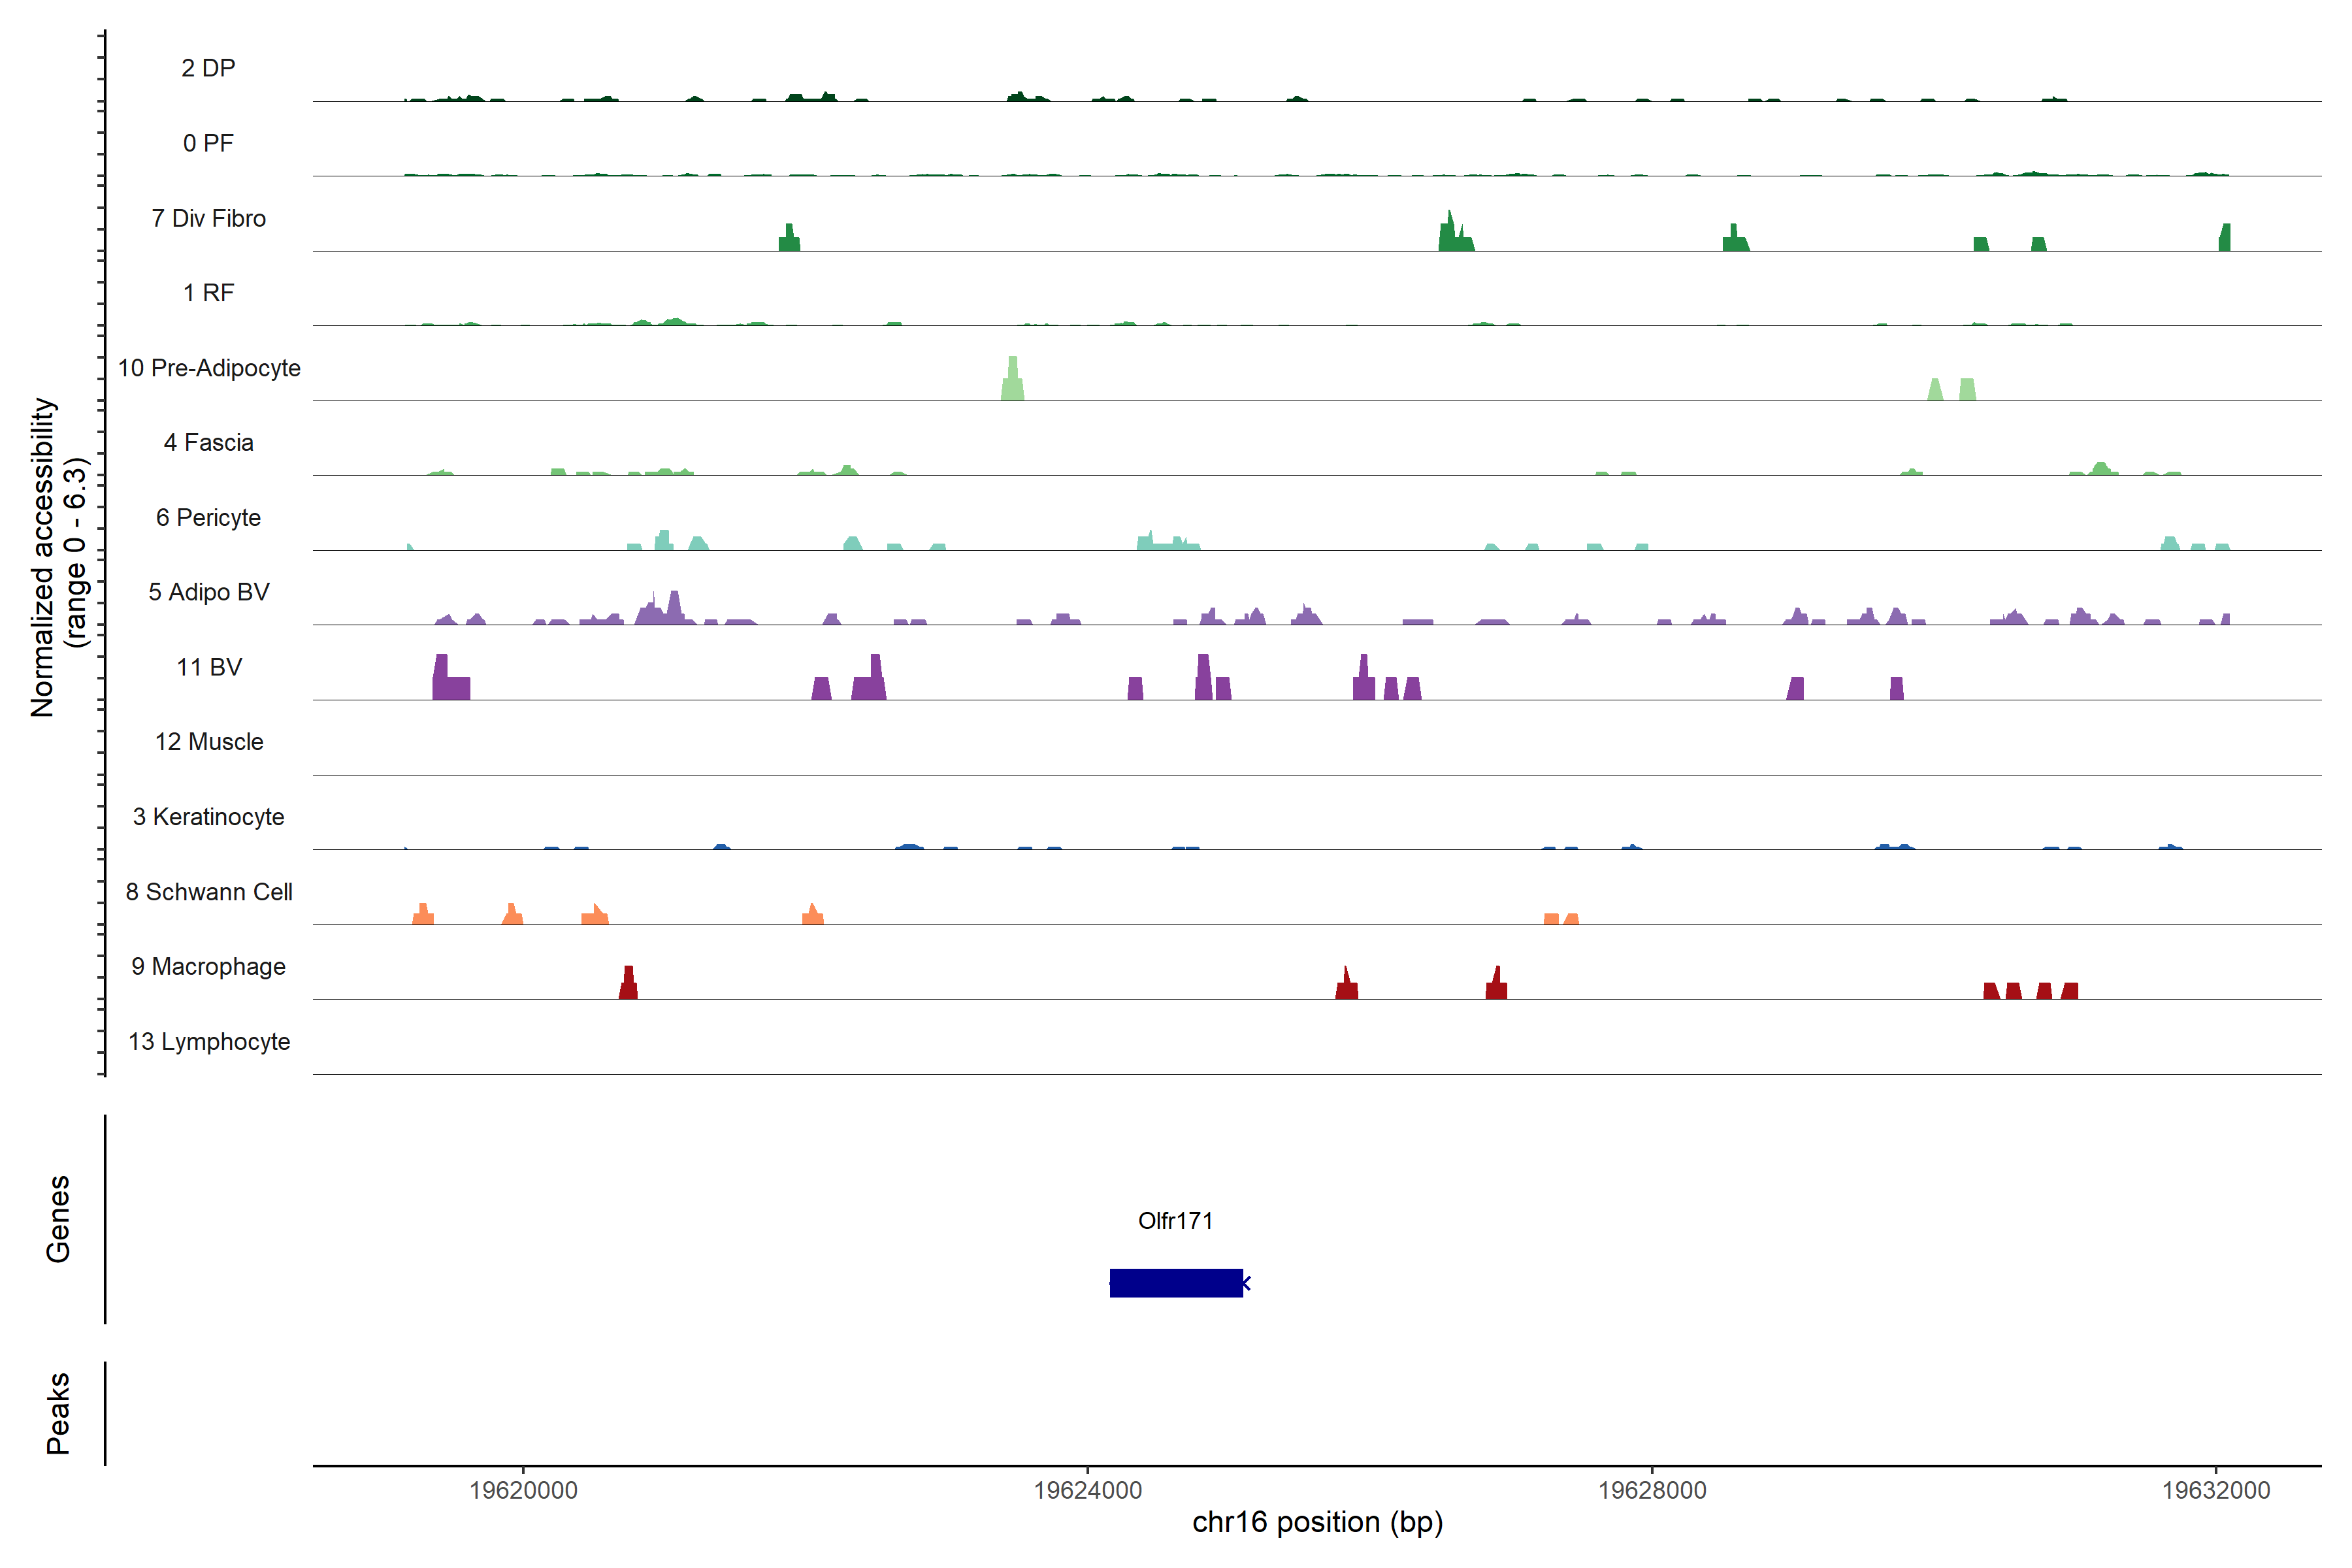Click the 19620000 x-axis tick label
Viewport: 2352px width, 1568px height.
point(523,1490)
